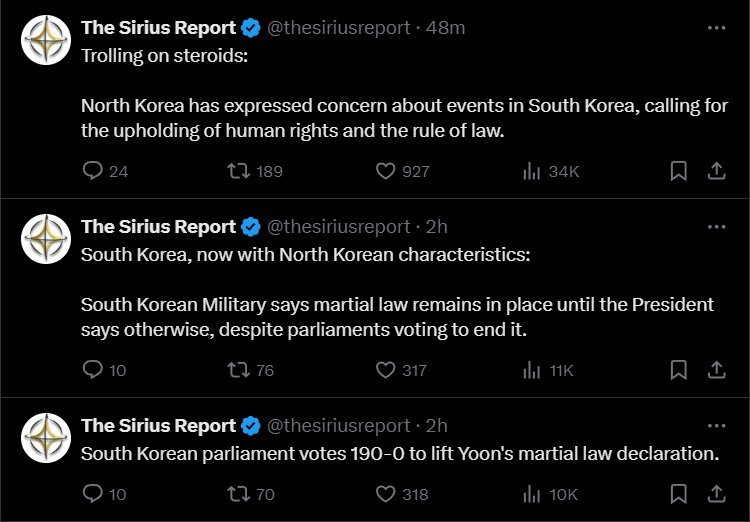Viewport: 750px width, 522px height.
Task: View analytics showing 10K views
Action: coord(551,494)
